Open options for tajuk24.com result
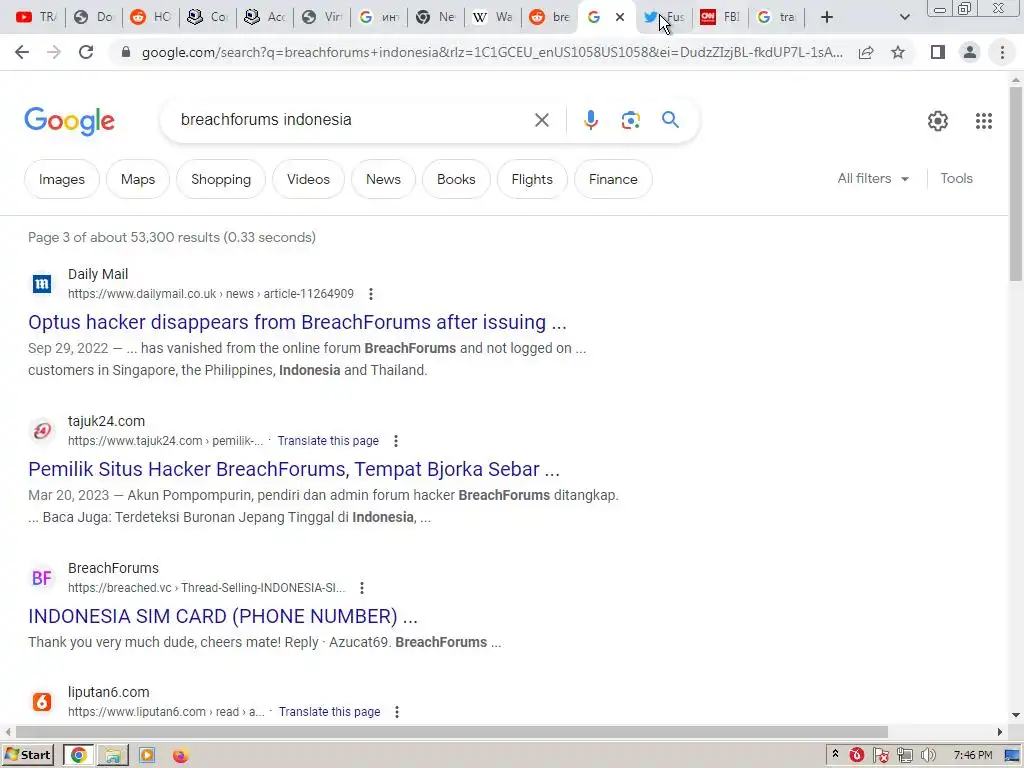This screenshot has width=1024, height=768. click(396, 441)
